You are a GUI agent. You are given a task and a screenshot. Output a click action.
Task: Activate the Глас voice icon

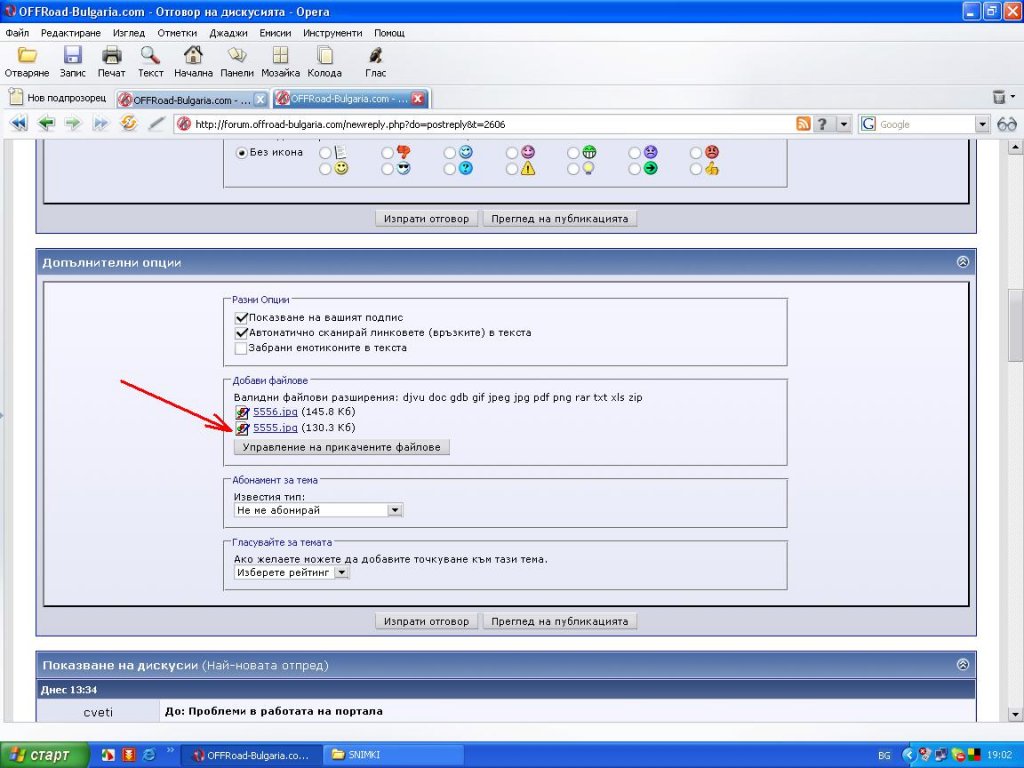(376, 62)
